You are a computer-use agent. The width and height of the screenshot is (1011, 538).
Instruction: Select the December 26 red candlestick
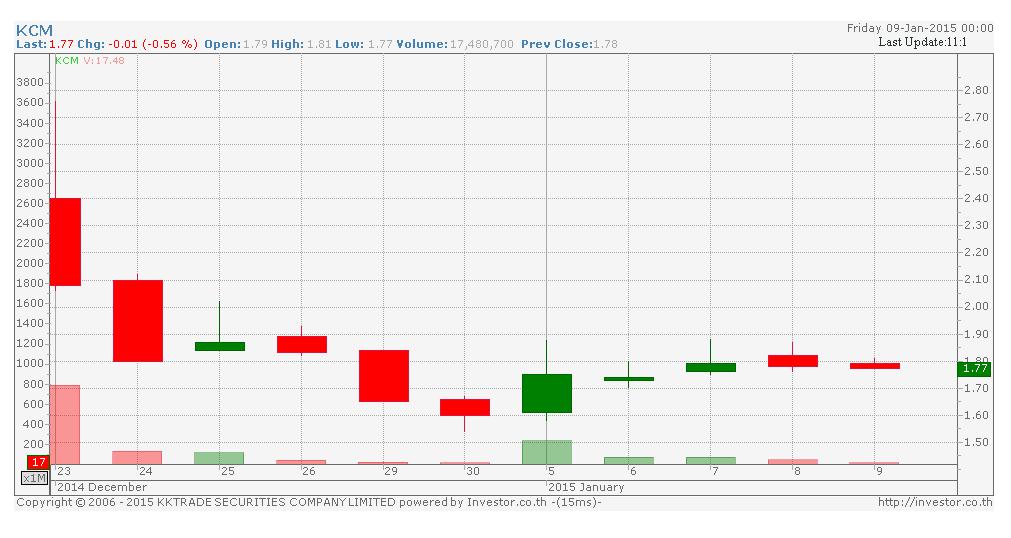coord(302,344)
